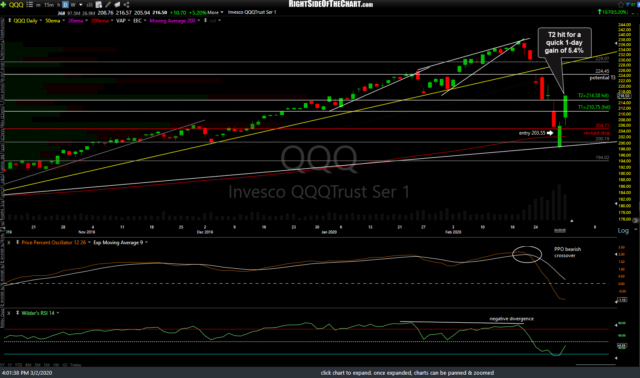Close the Wilder's RSI pane

click(x=9, y=313)
